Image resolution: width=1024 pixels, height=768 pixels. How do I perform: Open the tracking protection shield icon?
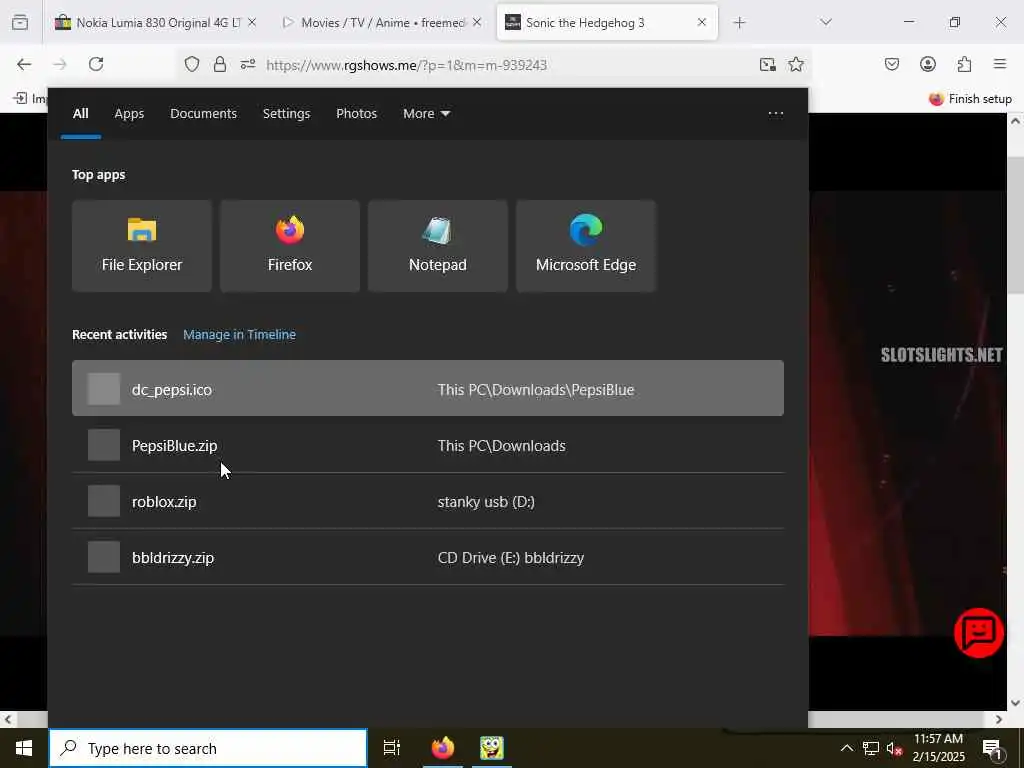[191, 64]
